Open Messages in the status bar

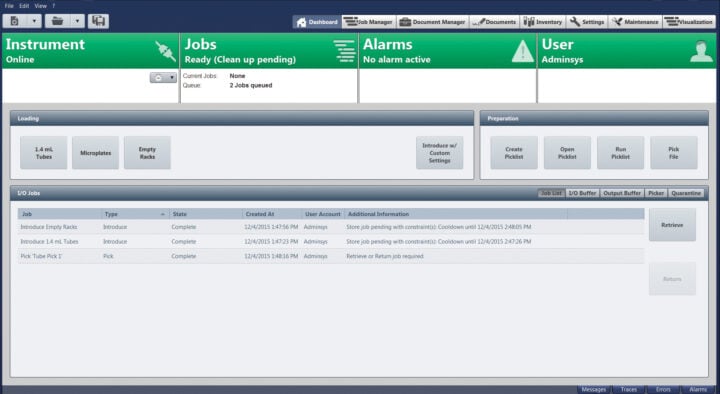(594, 389)
